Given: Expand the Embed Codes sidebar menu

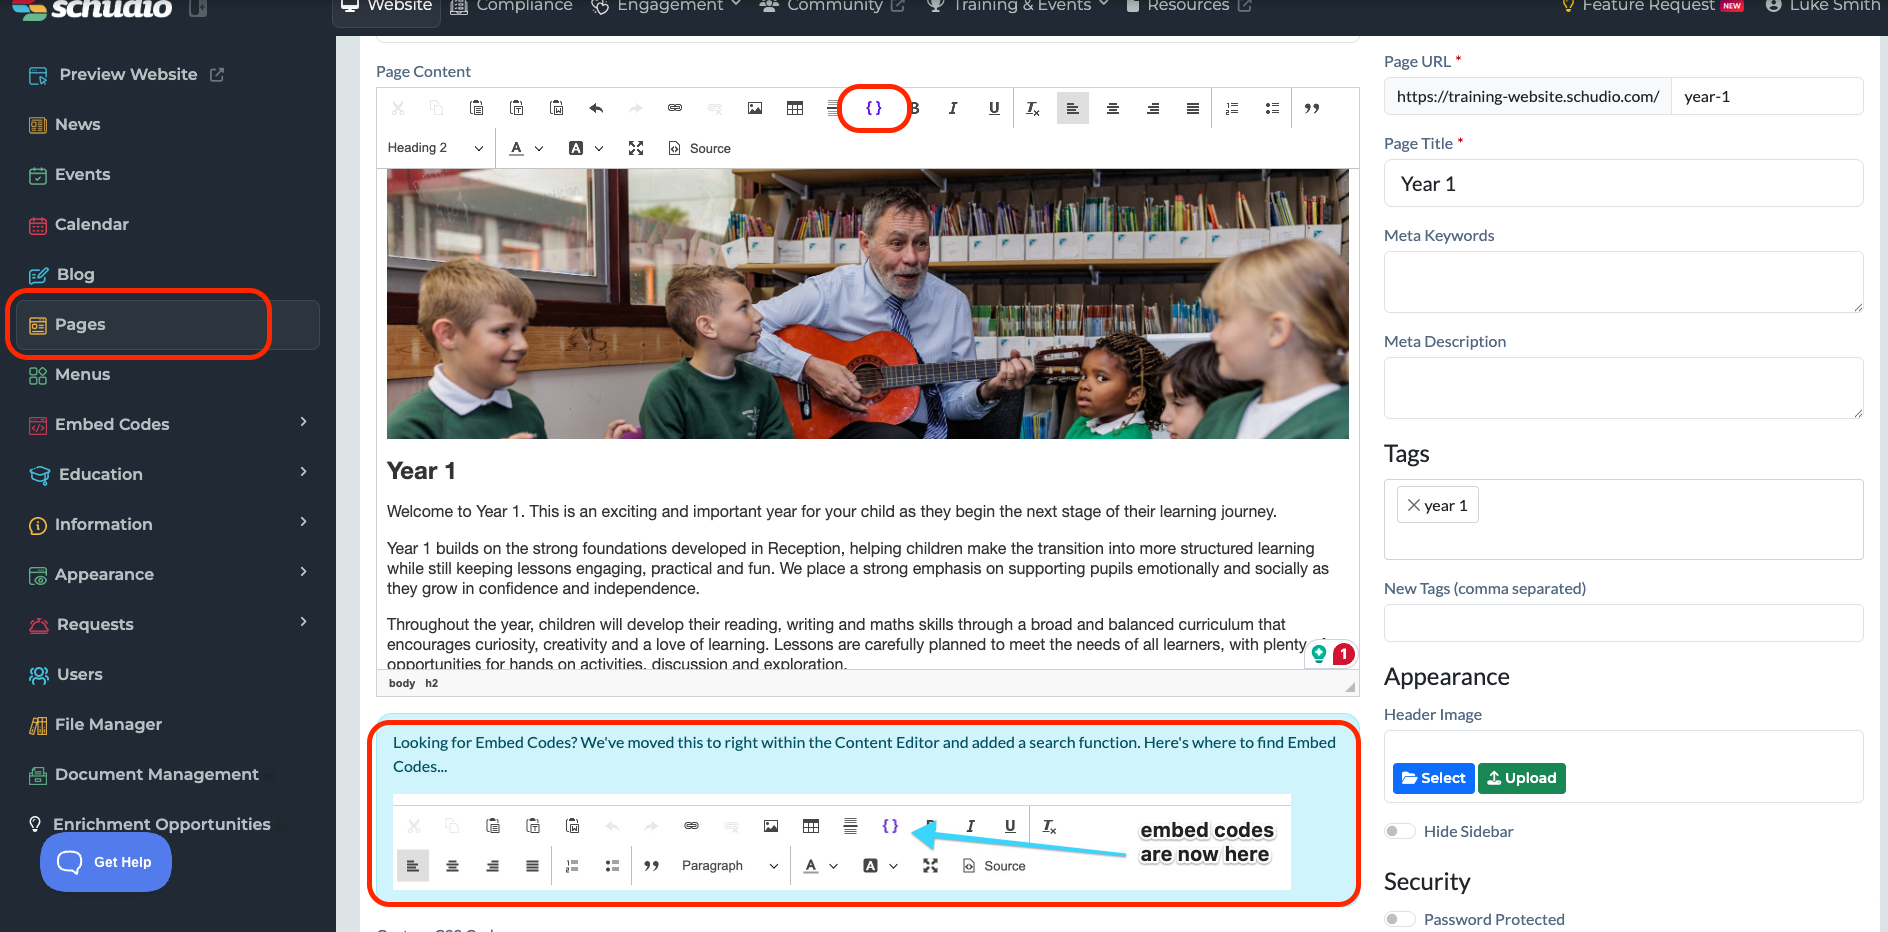Looking at the screenshot, I should [168, 424].
